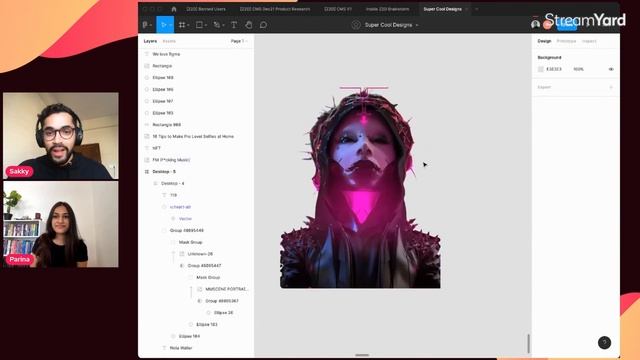Collapse the Group 48095447 layer arrow

[182, 266]
